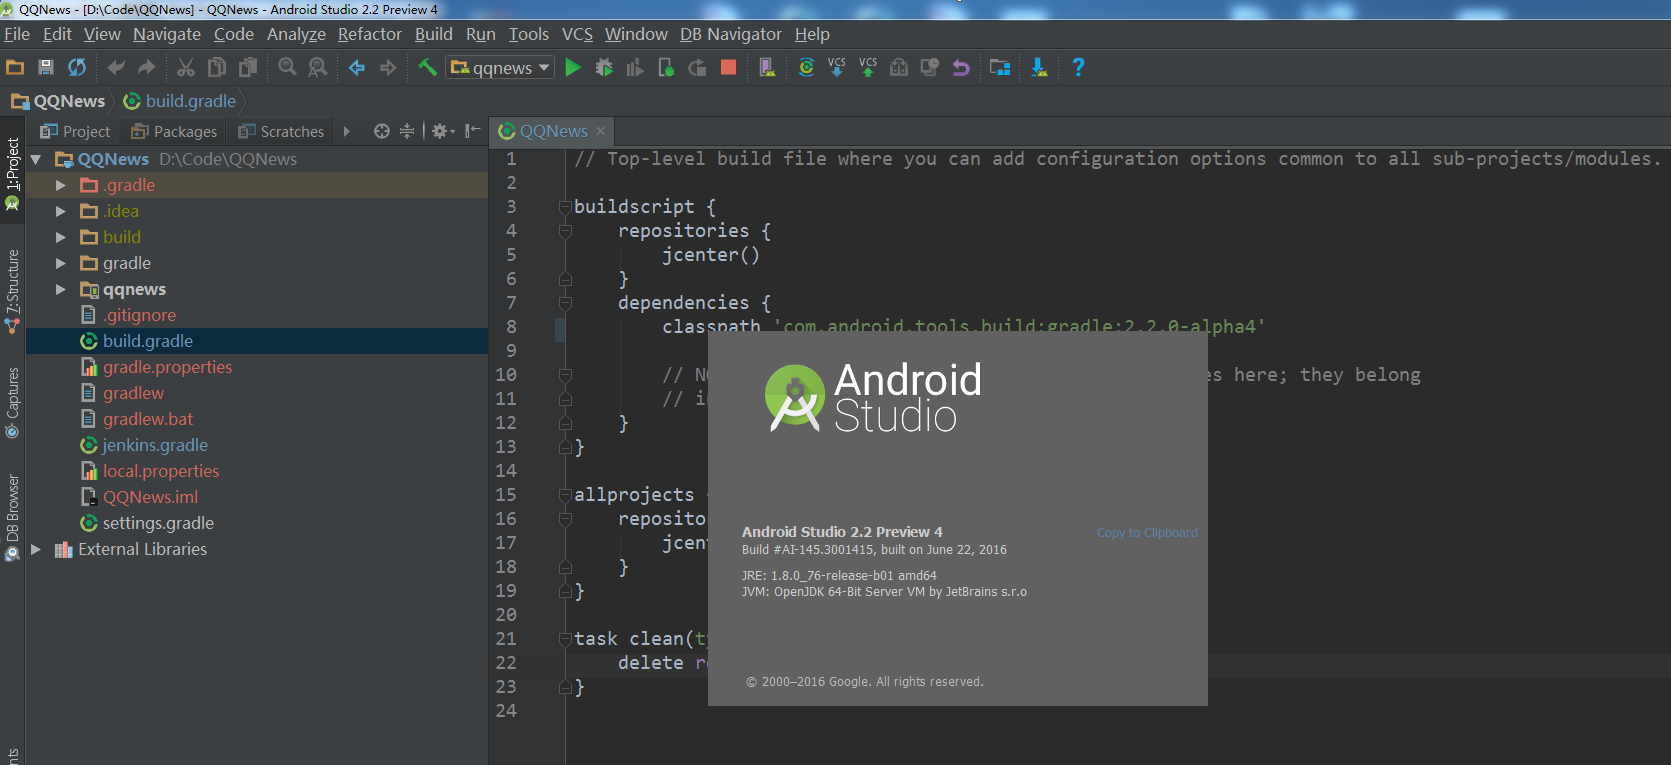Click Sync Project with Gradle Files icon
The height and width of the screenshot is (765, 1671).
(x=806, y=67)
